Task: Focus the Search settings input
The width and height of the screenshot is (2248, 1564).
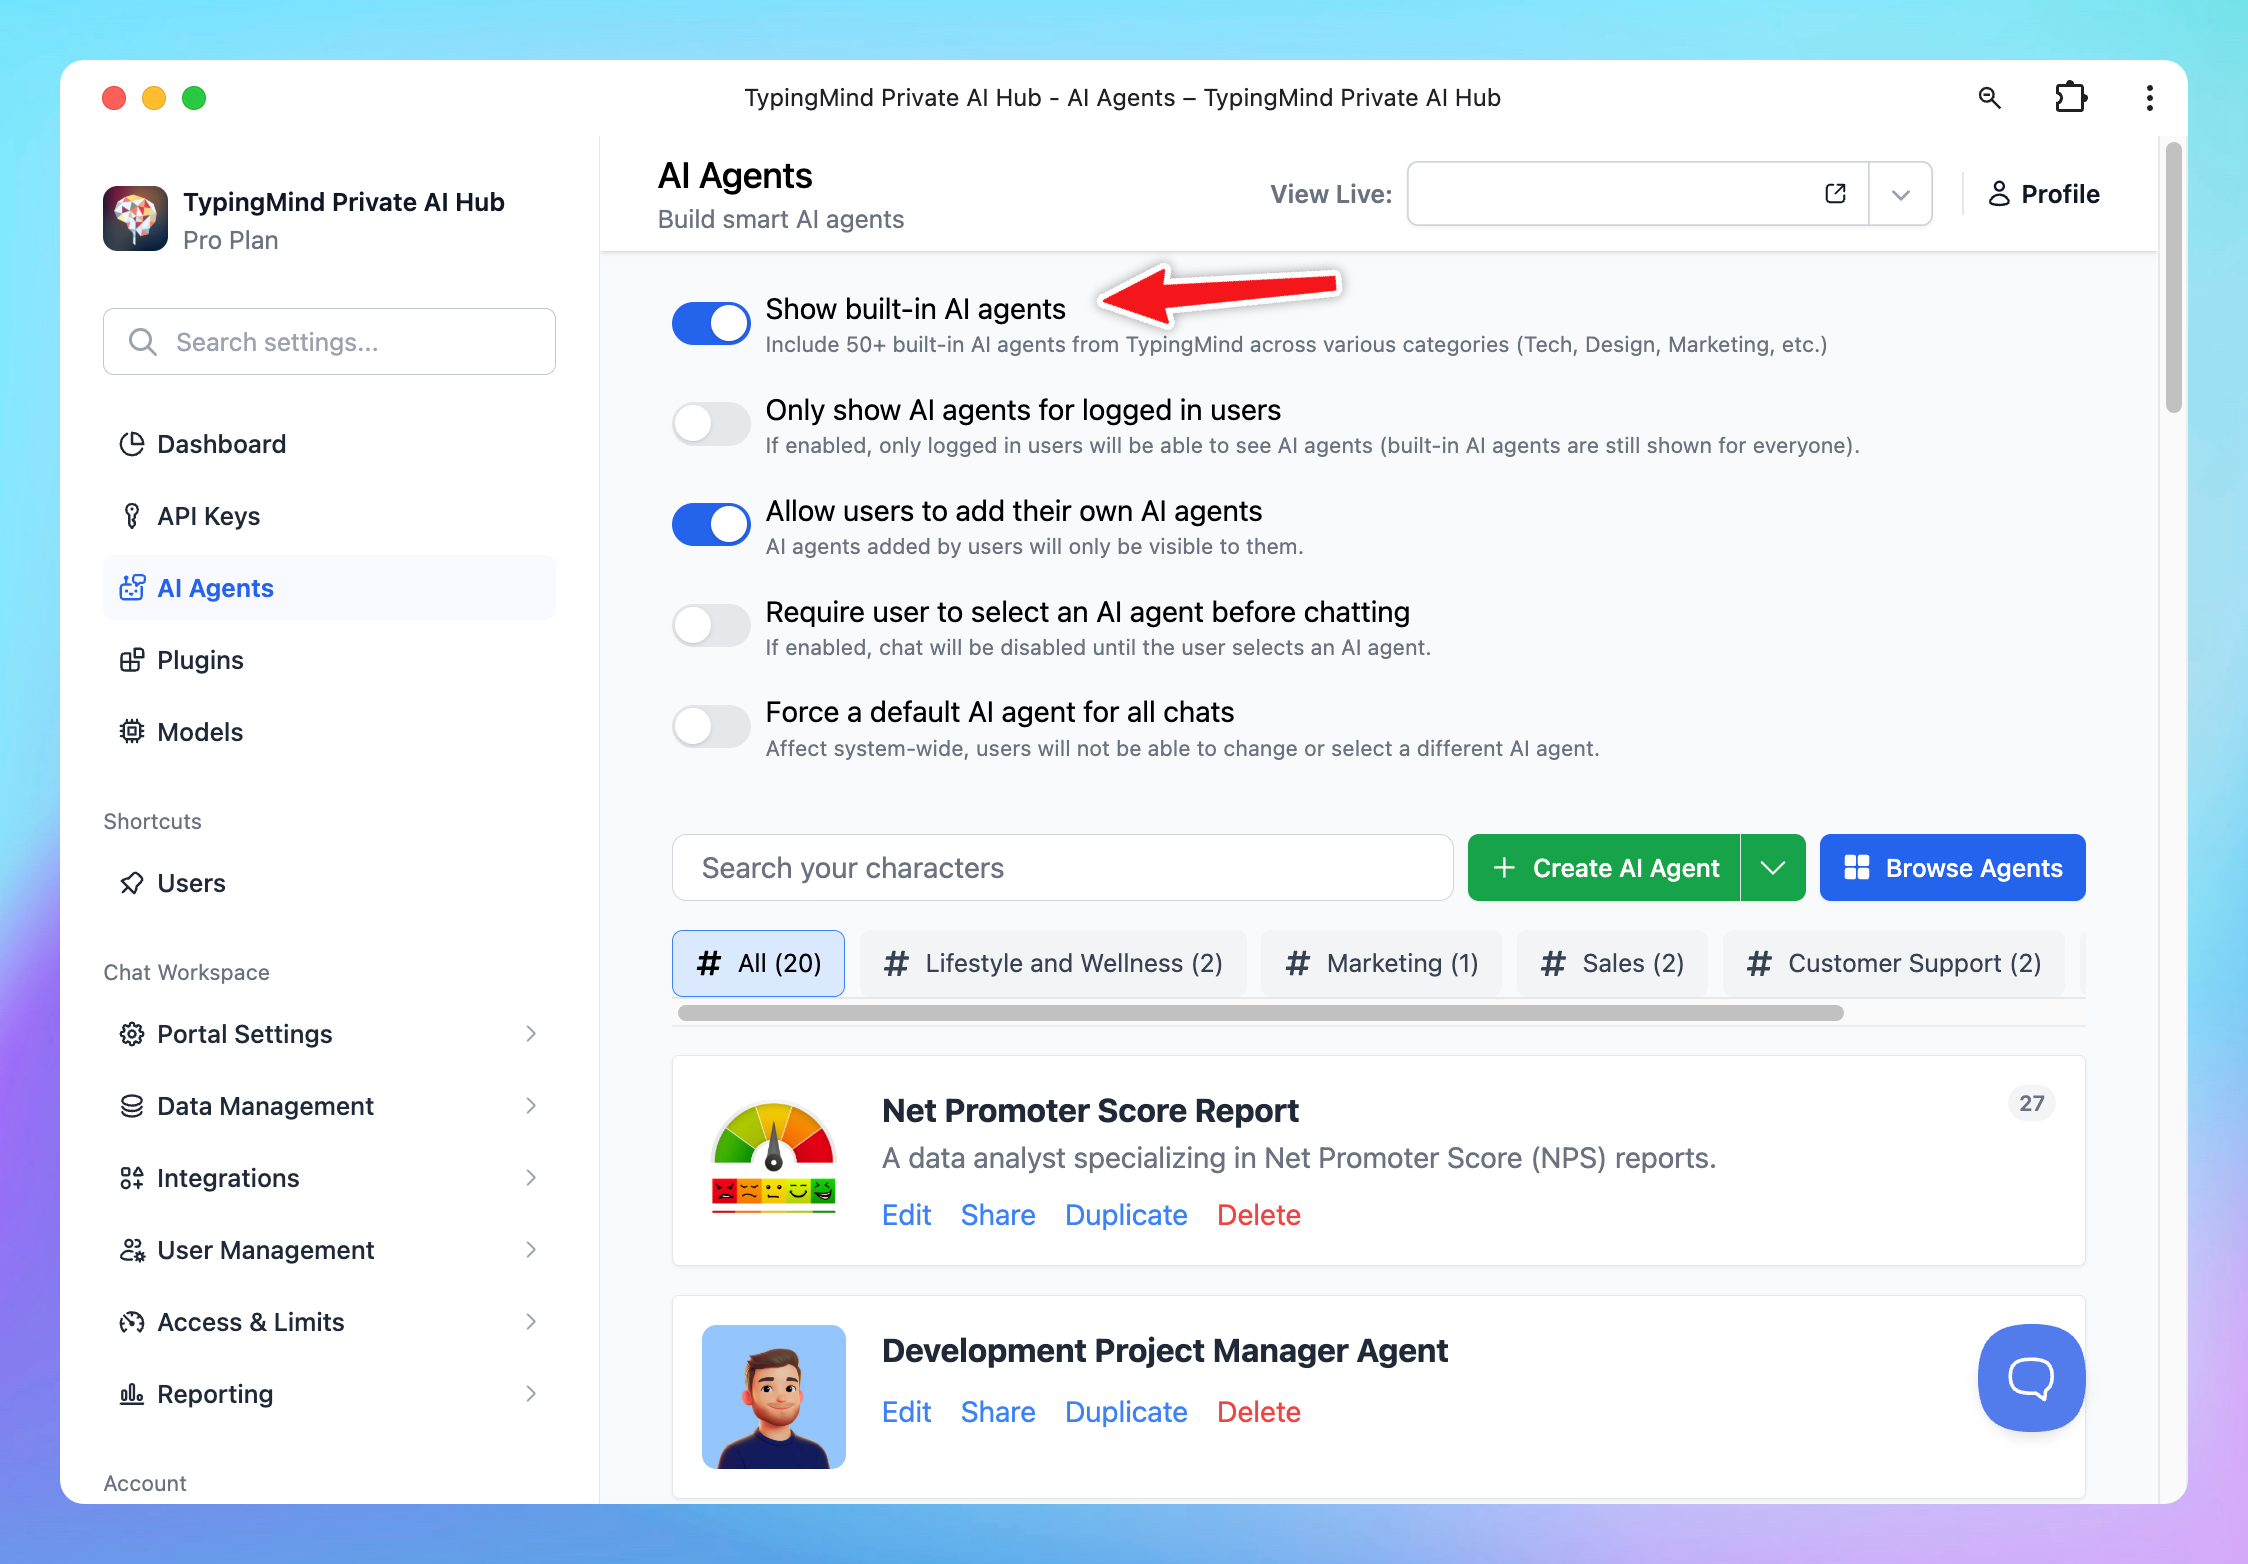Action: [329, 342]
